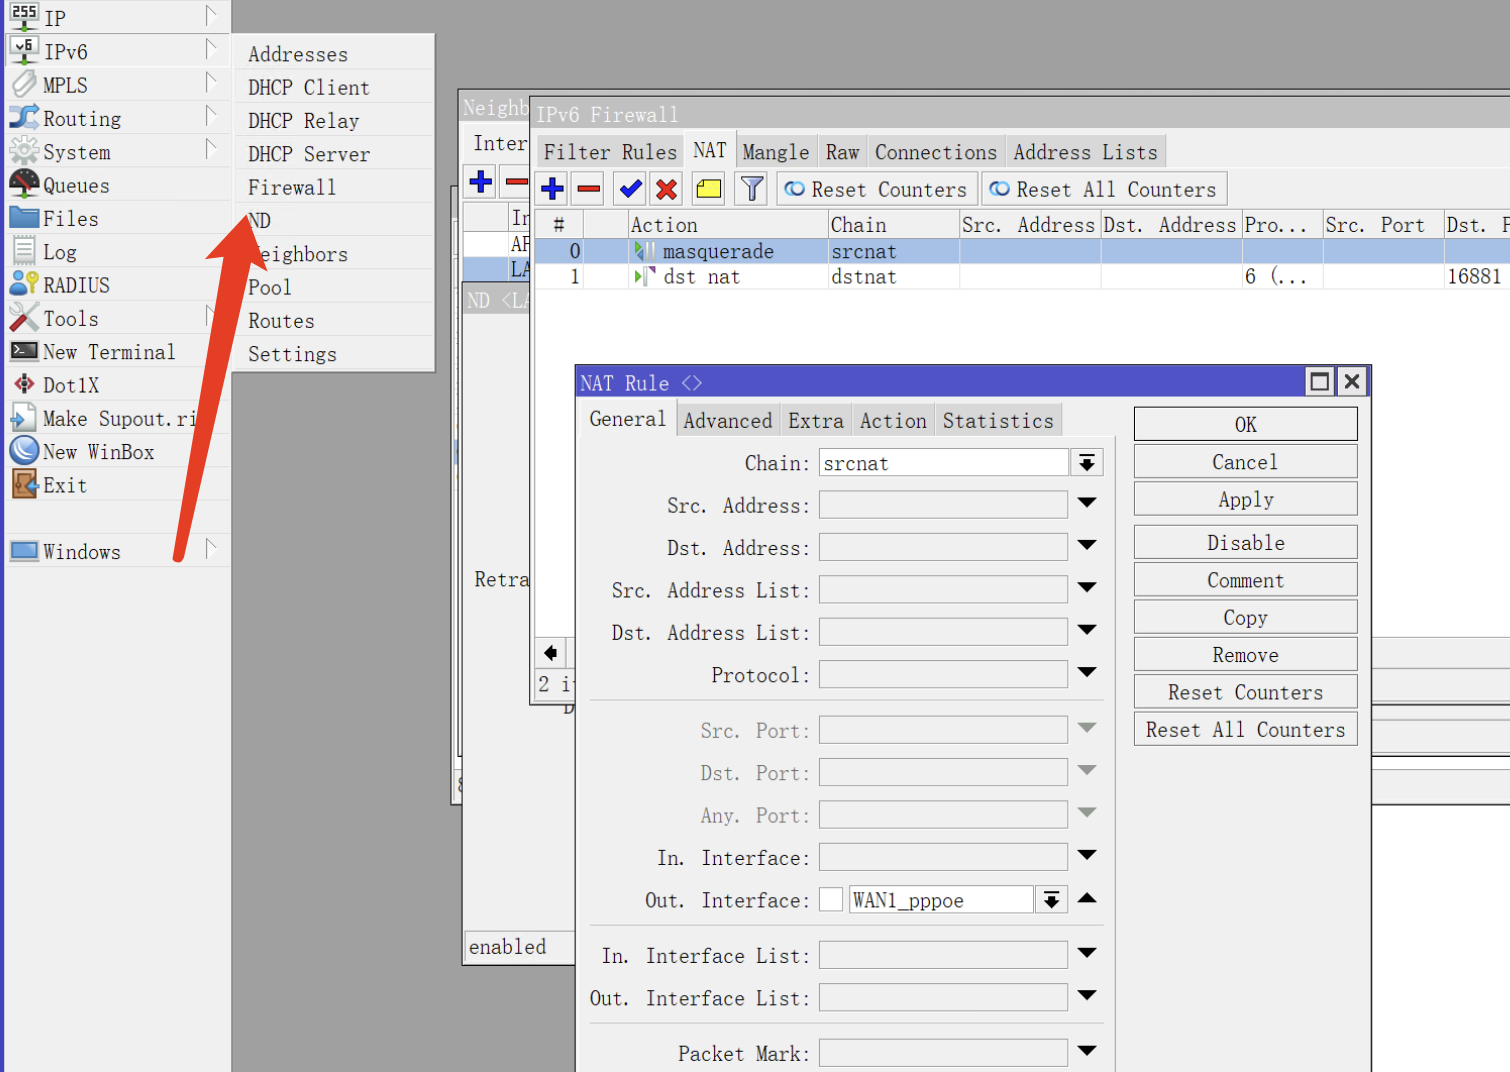
Task: Expand the Protocol field arrow
Action: tap(1087, 674)
